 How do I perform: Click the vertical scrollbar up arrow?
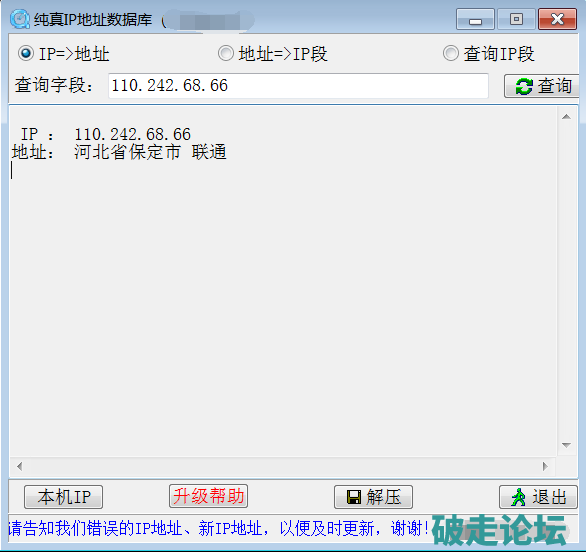point(566,117)
